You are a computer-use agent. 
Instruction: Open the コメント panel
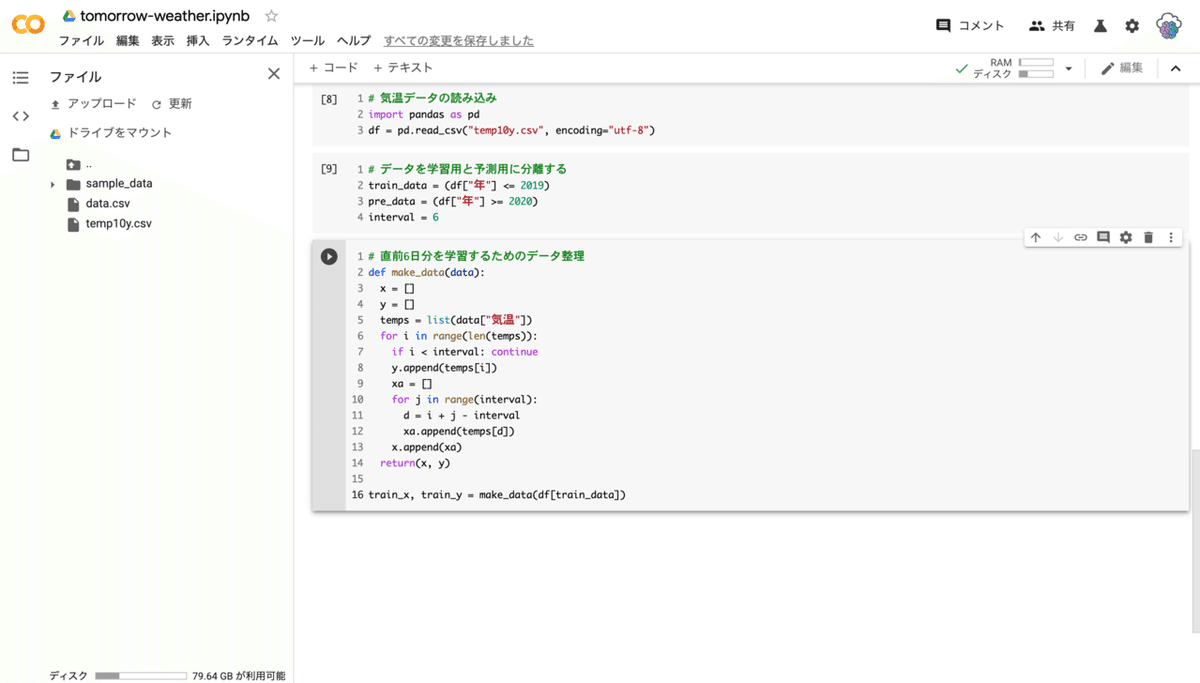pos(970,26)
